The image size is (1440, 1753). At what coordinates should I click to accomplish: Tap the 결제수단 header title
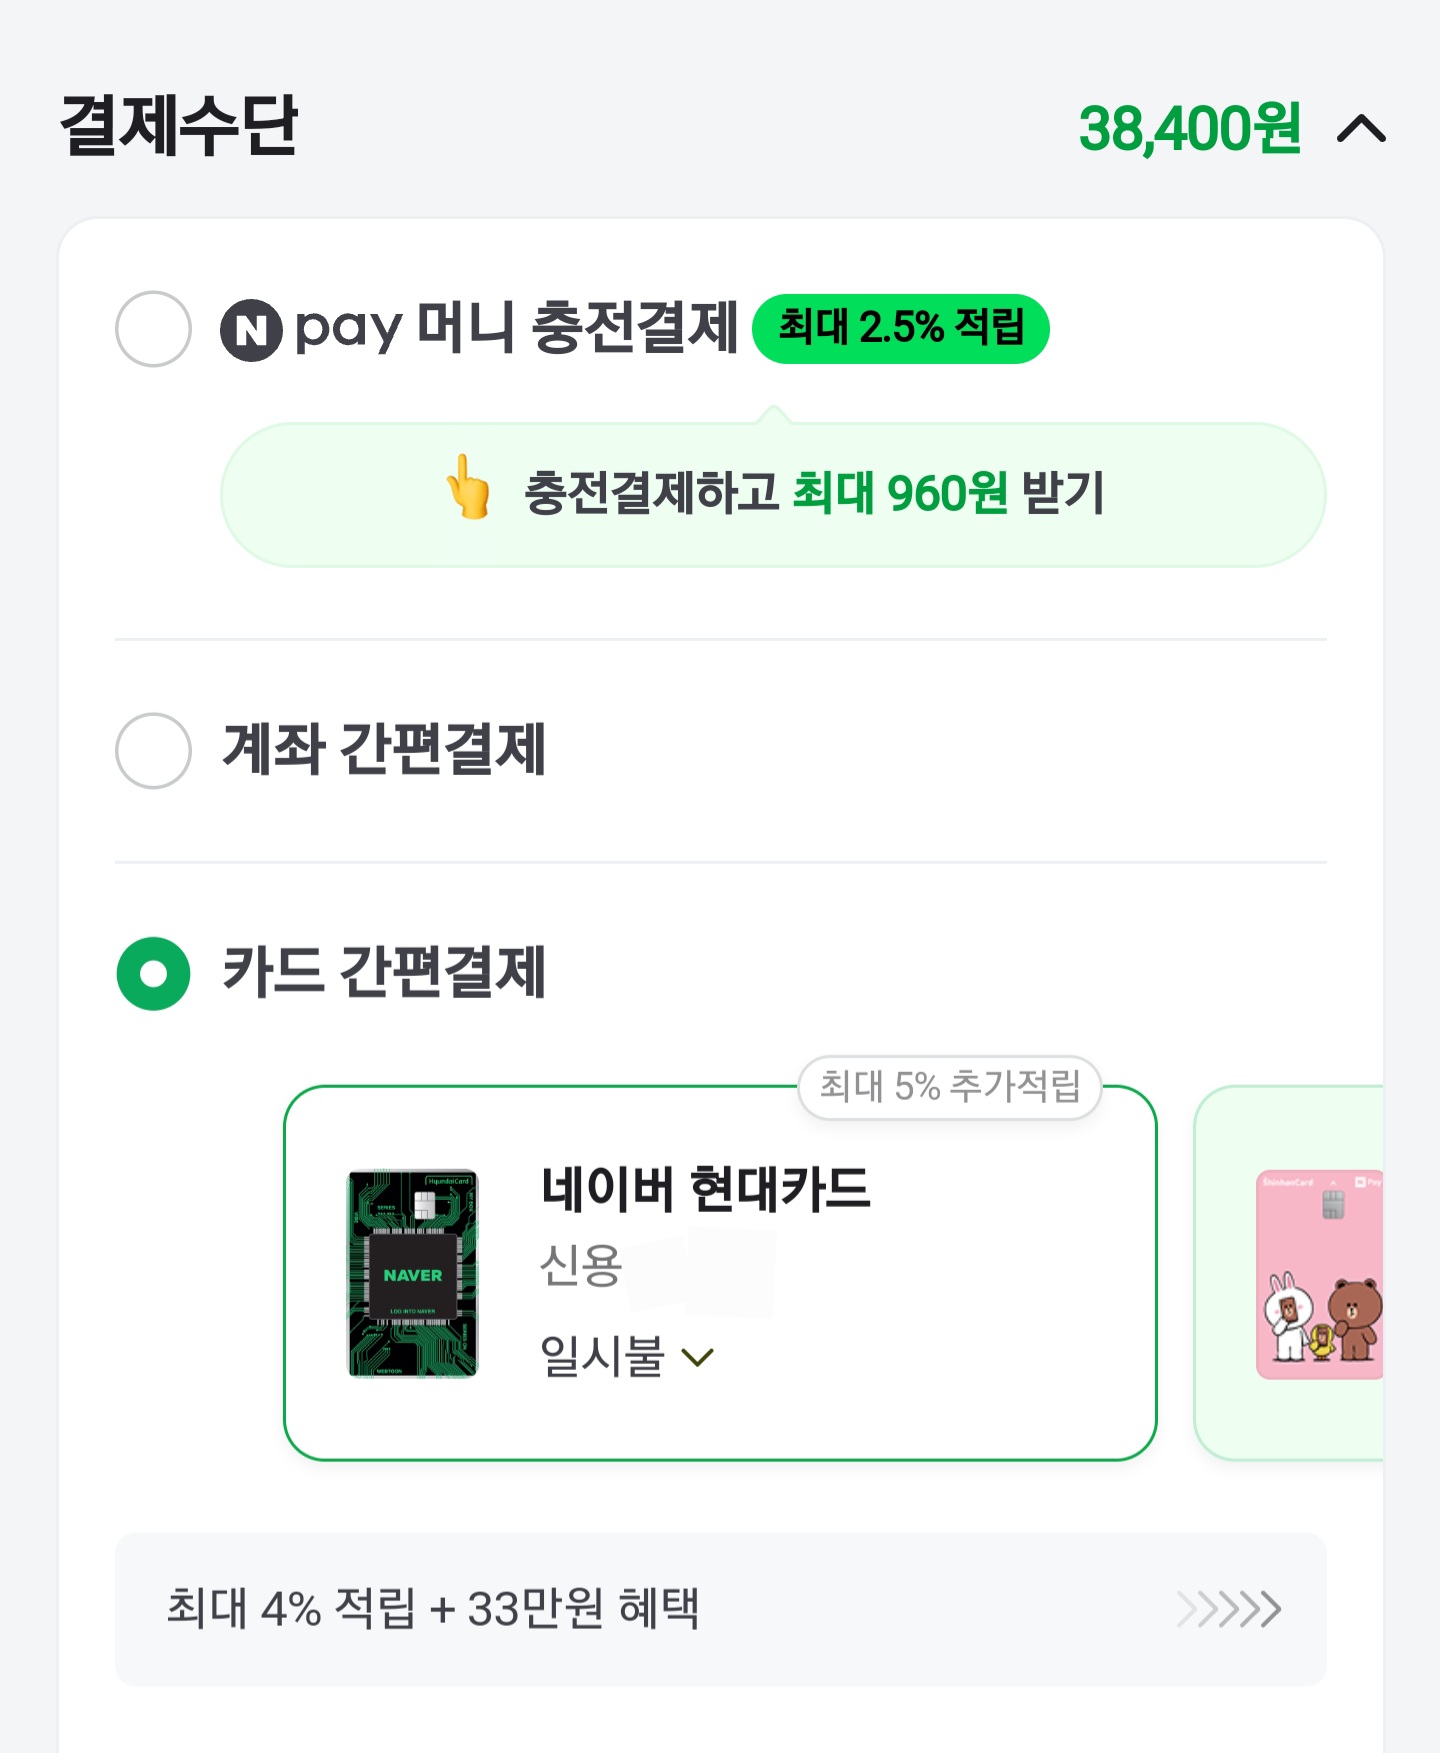[179, 127]
